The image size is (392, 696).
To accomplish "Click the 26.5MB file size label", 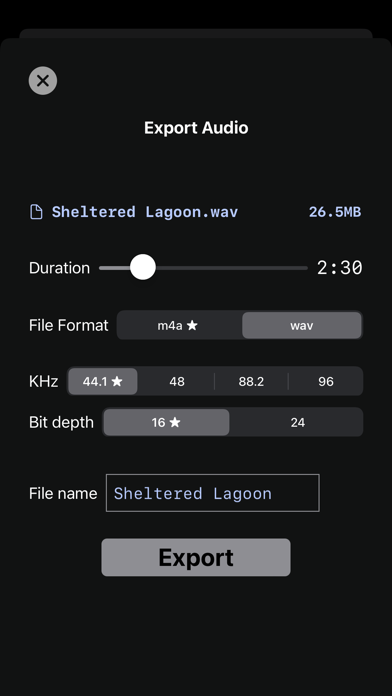I will [x=335, y=212].
